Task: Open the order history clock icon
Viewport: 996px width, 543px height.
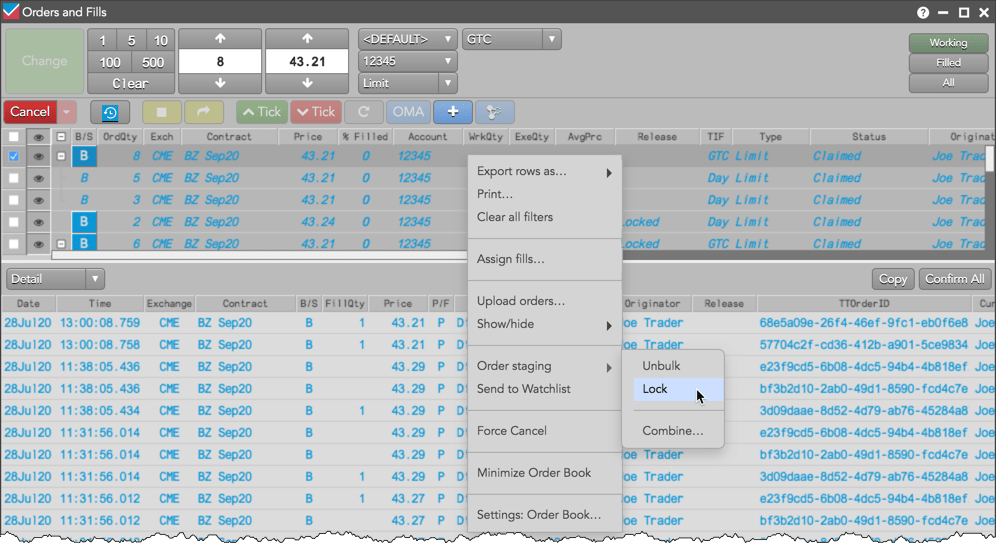Action: coord(110,112)
